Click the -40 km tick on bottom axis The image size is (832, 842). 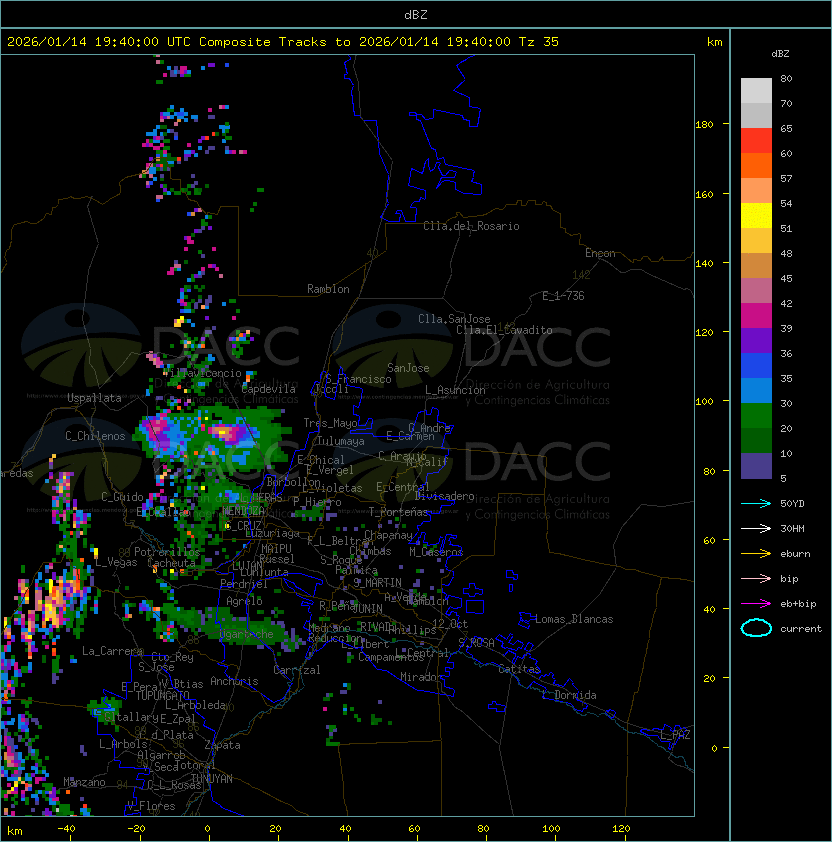tap(66, 829)
